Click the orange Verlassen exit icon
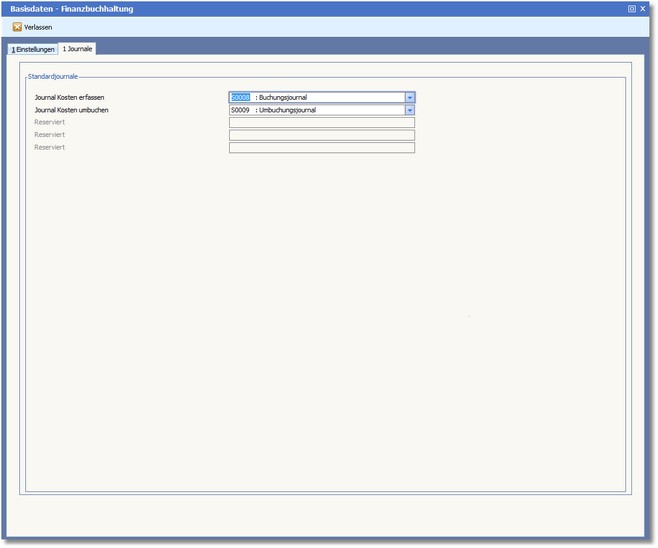Screen dimensions: 658x548 click(x=17, y=27)
